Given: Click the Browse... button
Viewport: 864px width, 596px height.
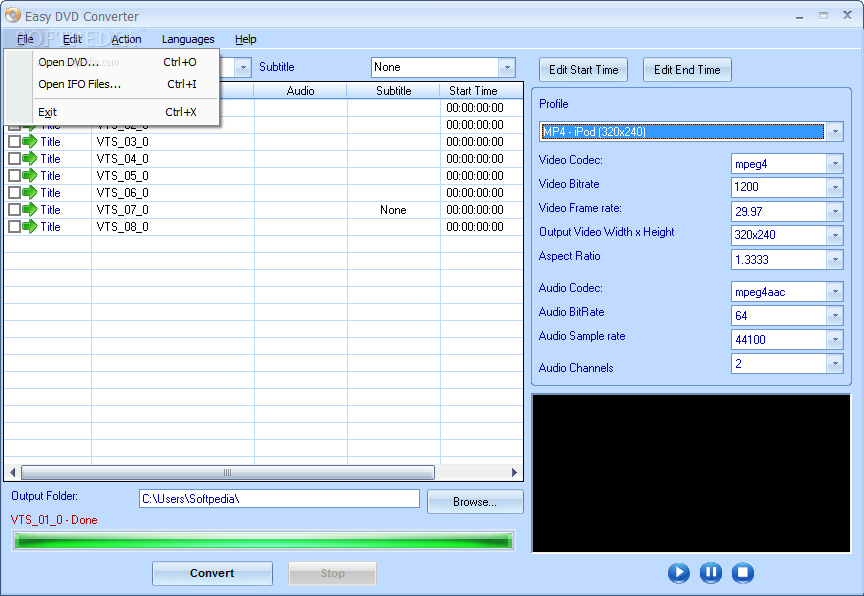Looking at the screenshot, I should (x=475, y=502).
